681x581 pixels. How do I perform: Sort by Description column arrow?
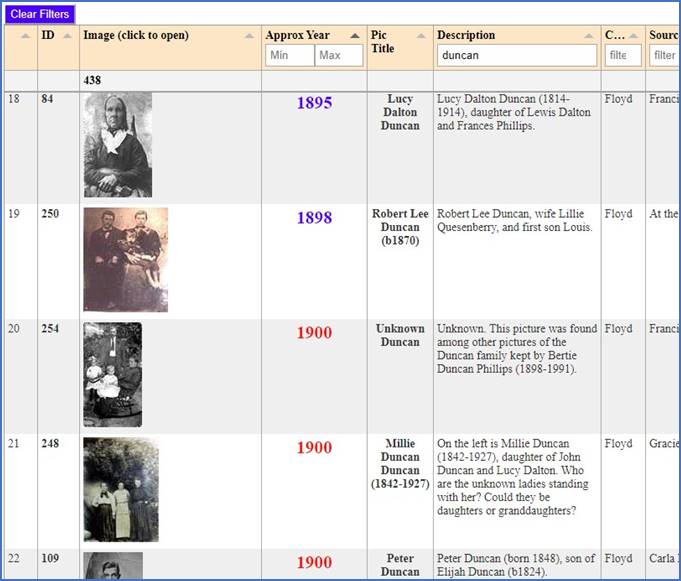(x=588, y=36)
